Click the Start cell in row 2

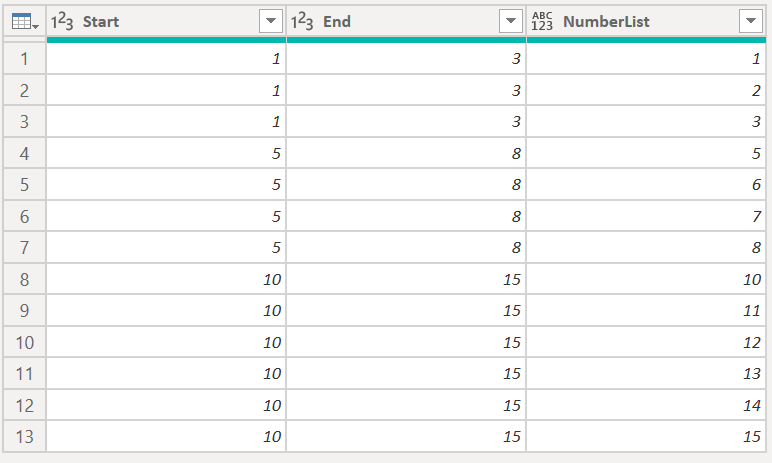[166, 91]
